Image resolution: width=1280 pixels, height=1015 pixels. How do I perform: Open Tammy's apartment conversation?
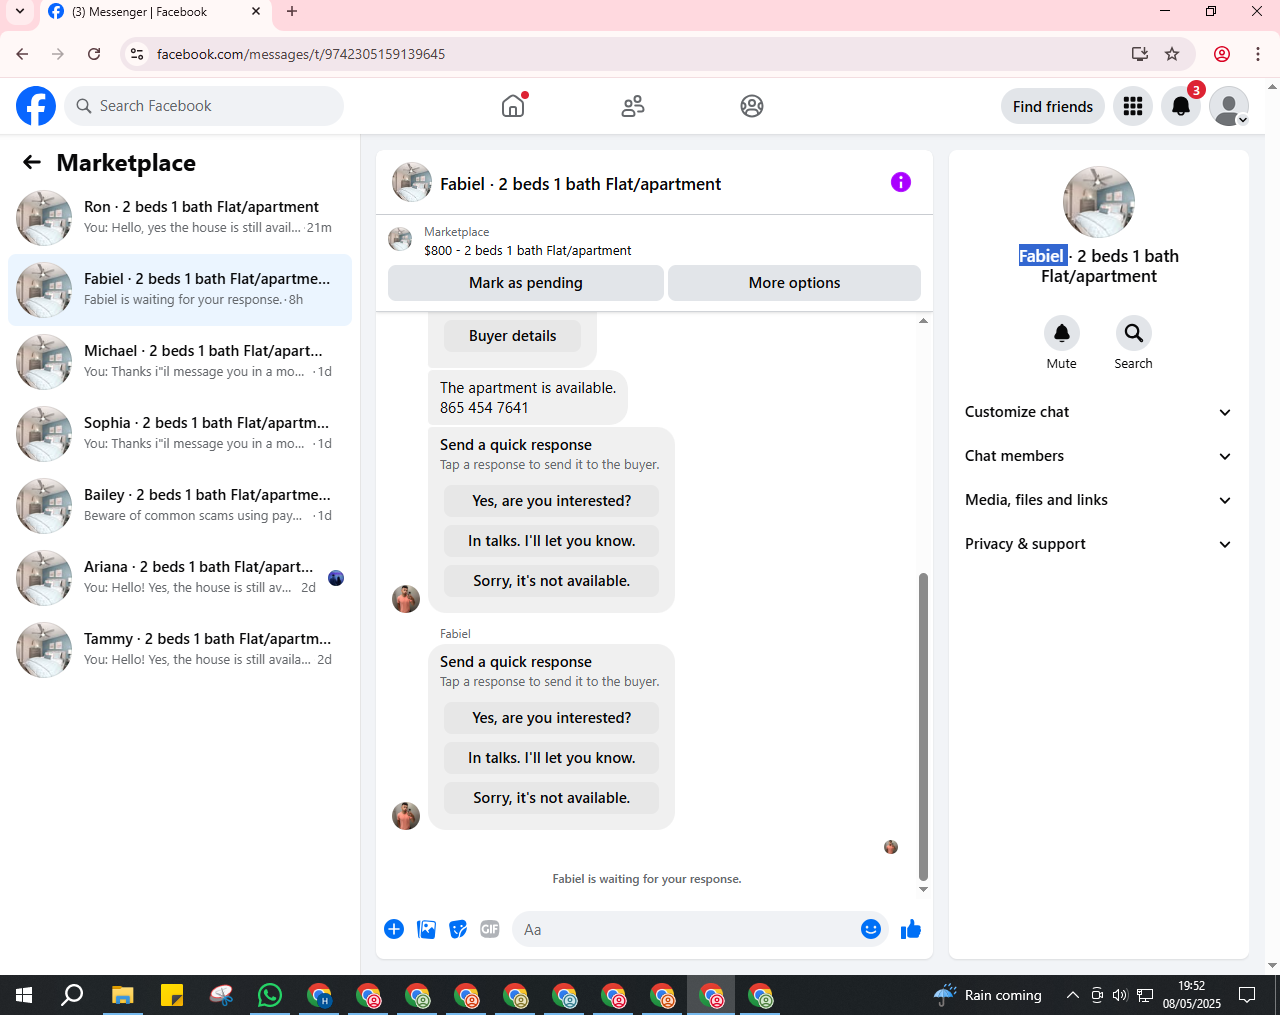click(180, 650)
